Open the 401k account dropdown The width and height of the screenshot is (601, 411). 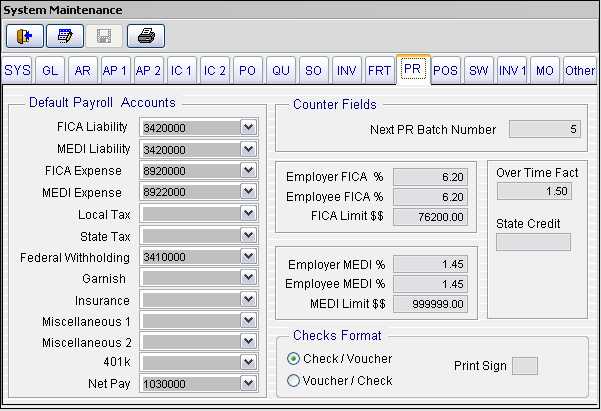248,362
